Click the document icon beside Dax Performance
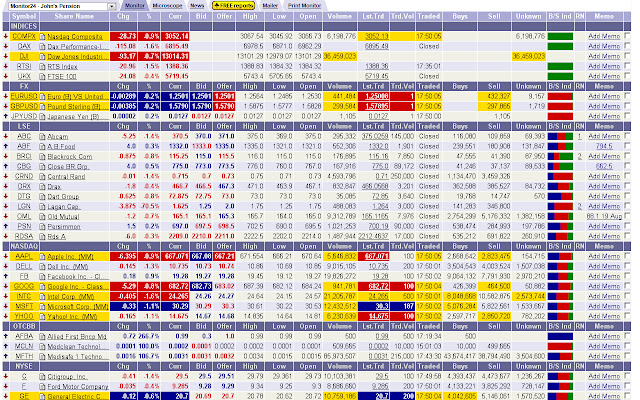640x400 pixels. [x=42, y=46]
